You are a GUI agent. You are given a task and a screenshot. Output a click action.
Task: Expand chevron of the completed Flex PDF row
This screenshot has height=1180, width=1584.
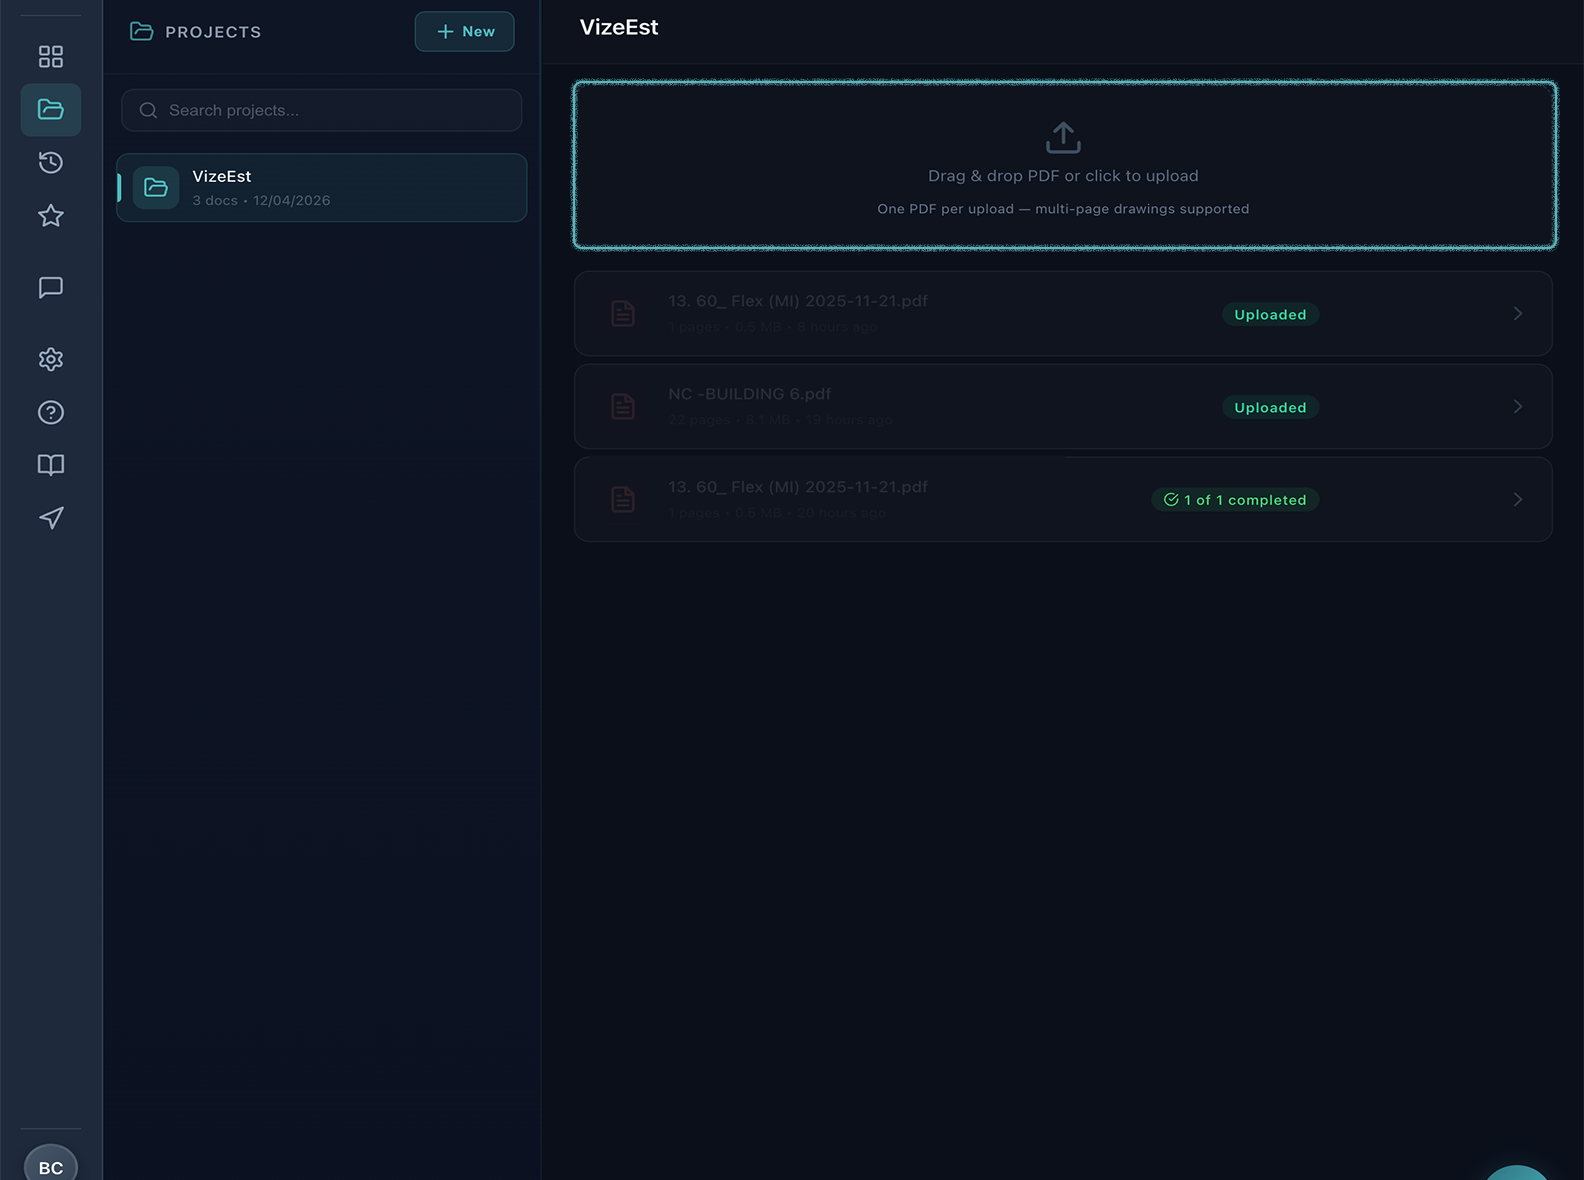(1517, 500)
